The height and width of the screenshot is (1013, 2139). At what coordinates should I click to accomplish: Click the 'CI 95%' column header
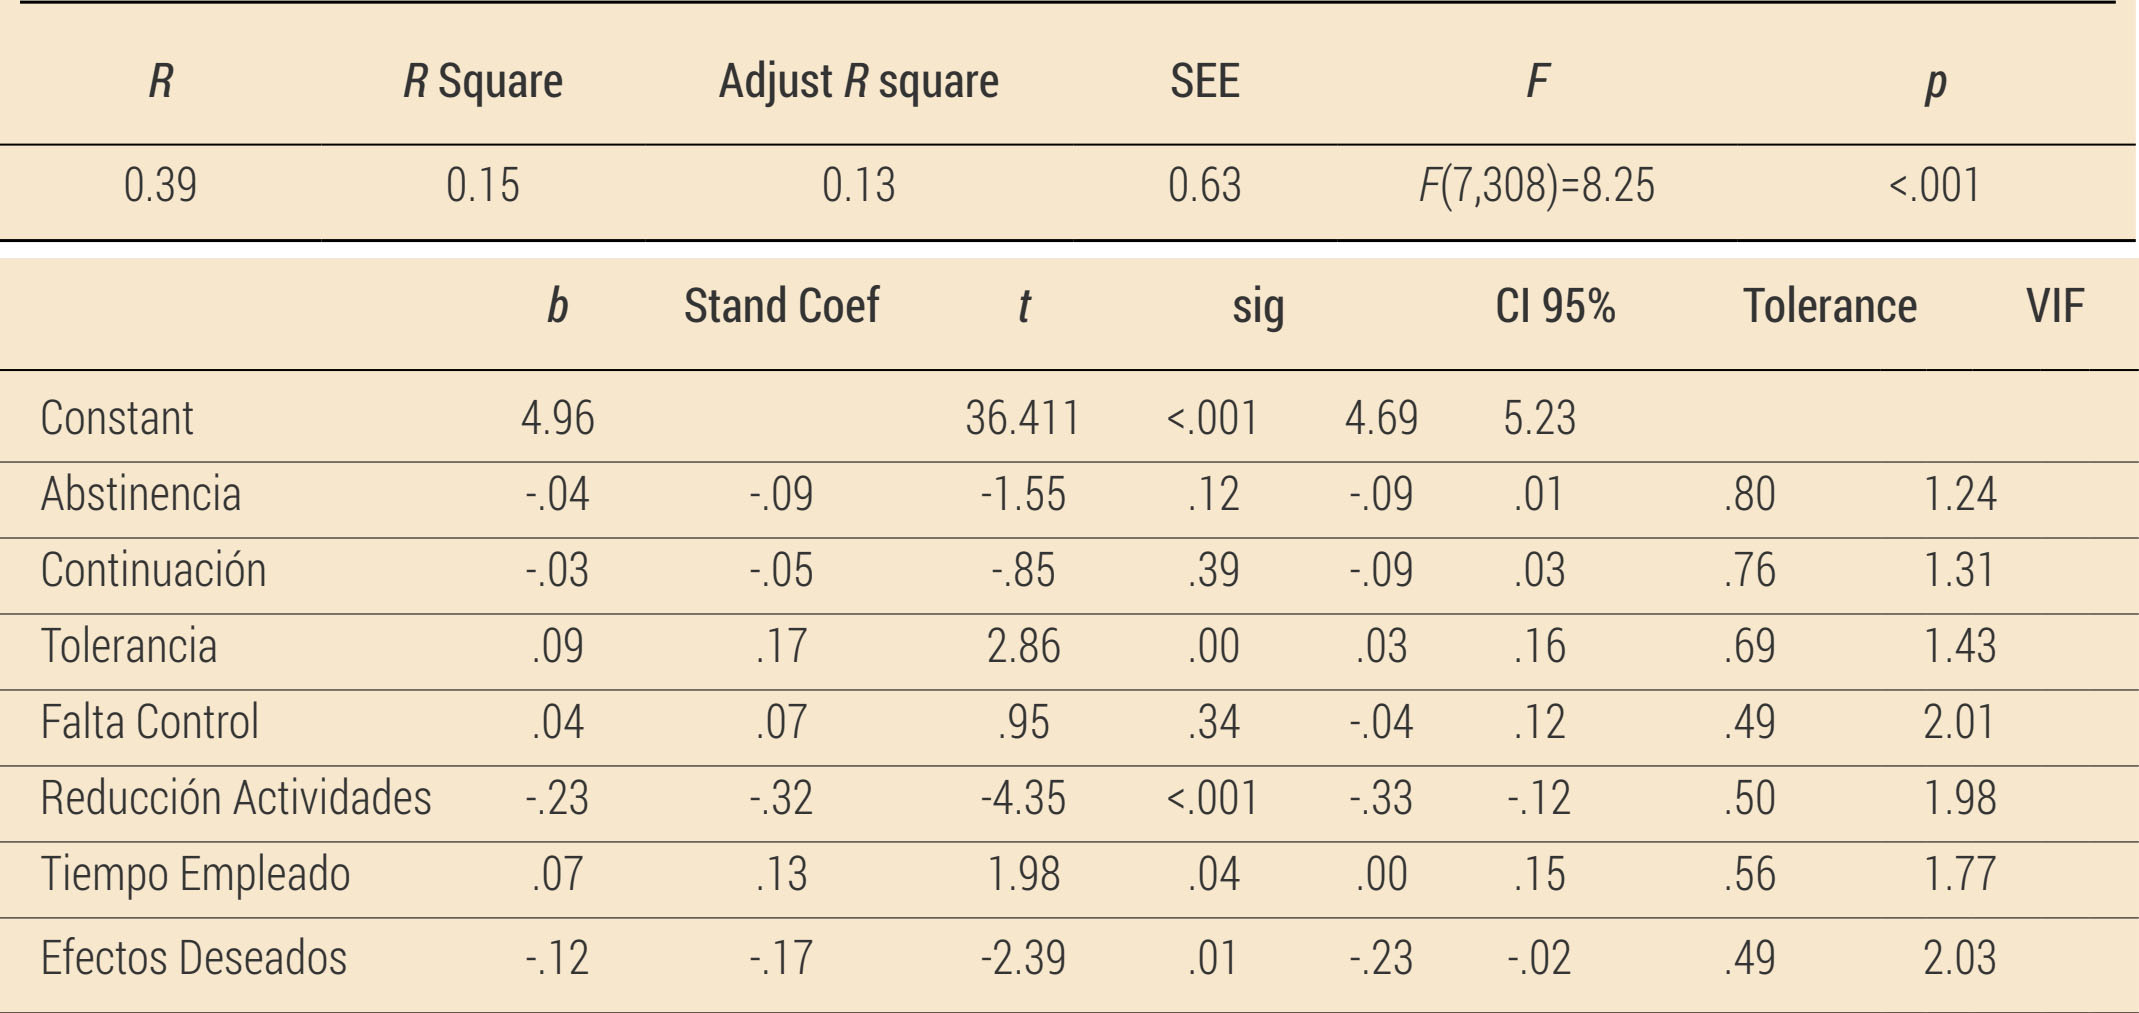(x=1555, y=306)
